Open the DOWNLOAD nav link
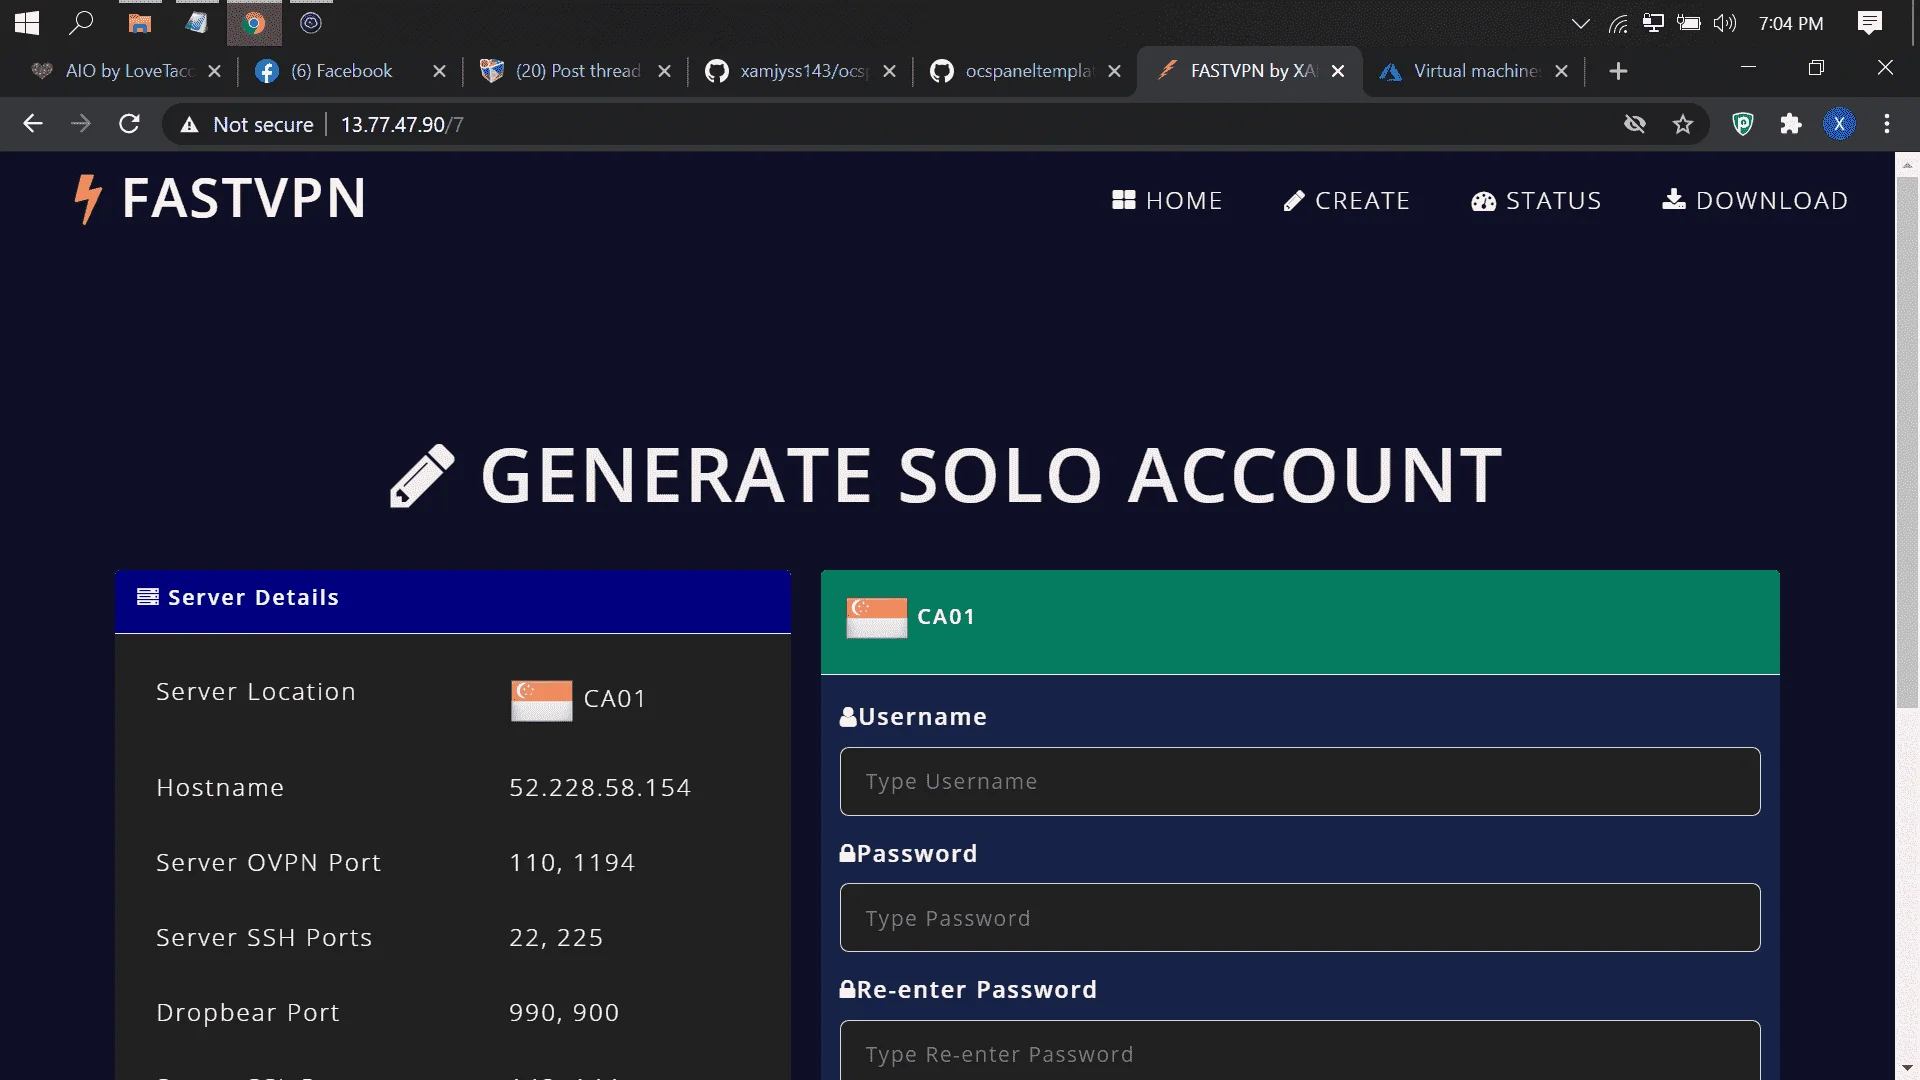 click(1755, 200)
